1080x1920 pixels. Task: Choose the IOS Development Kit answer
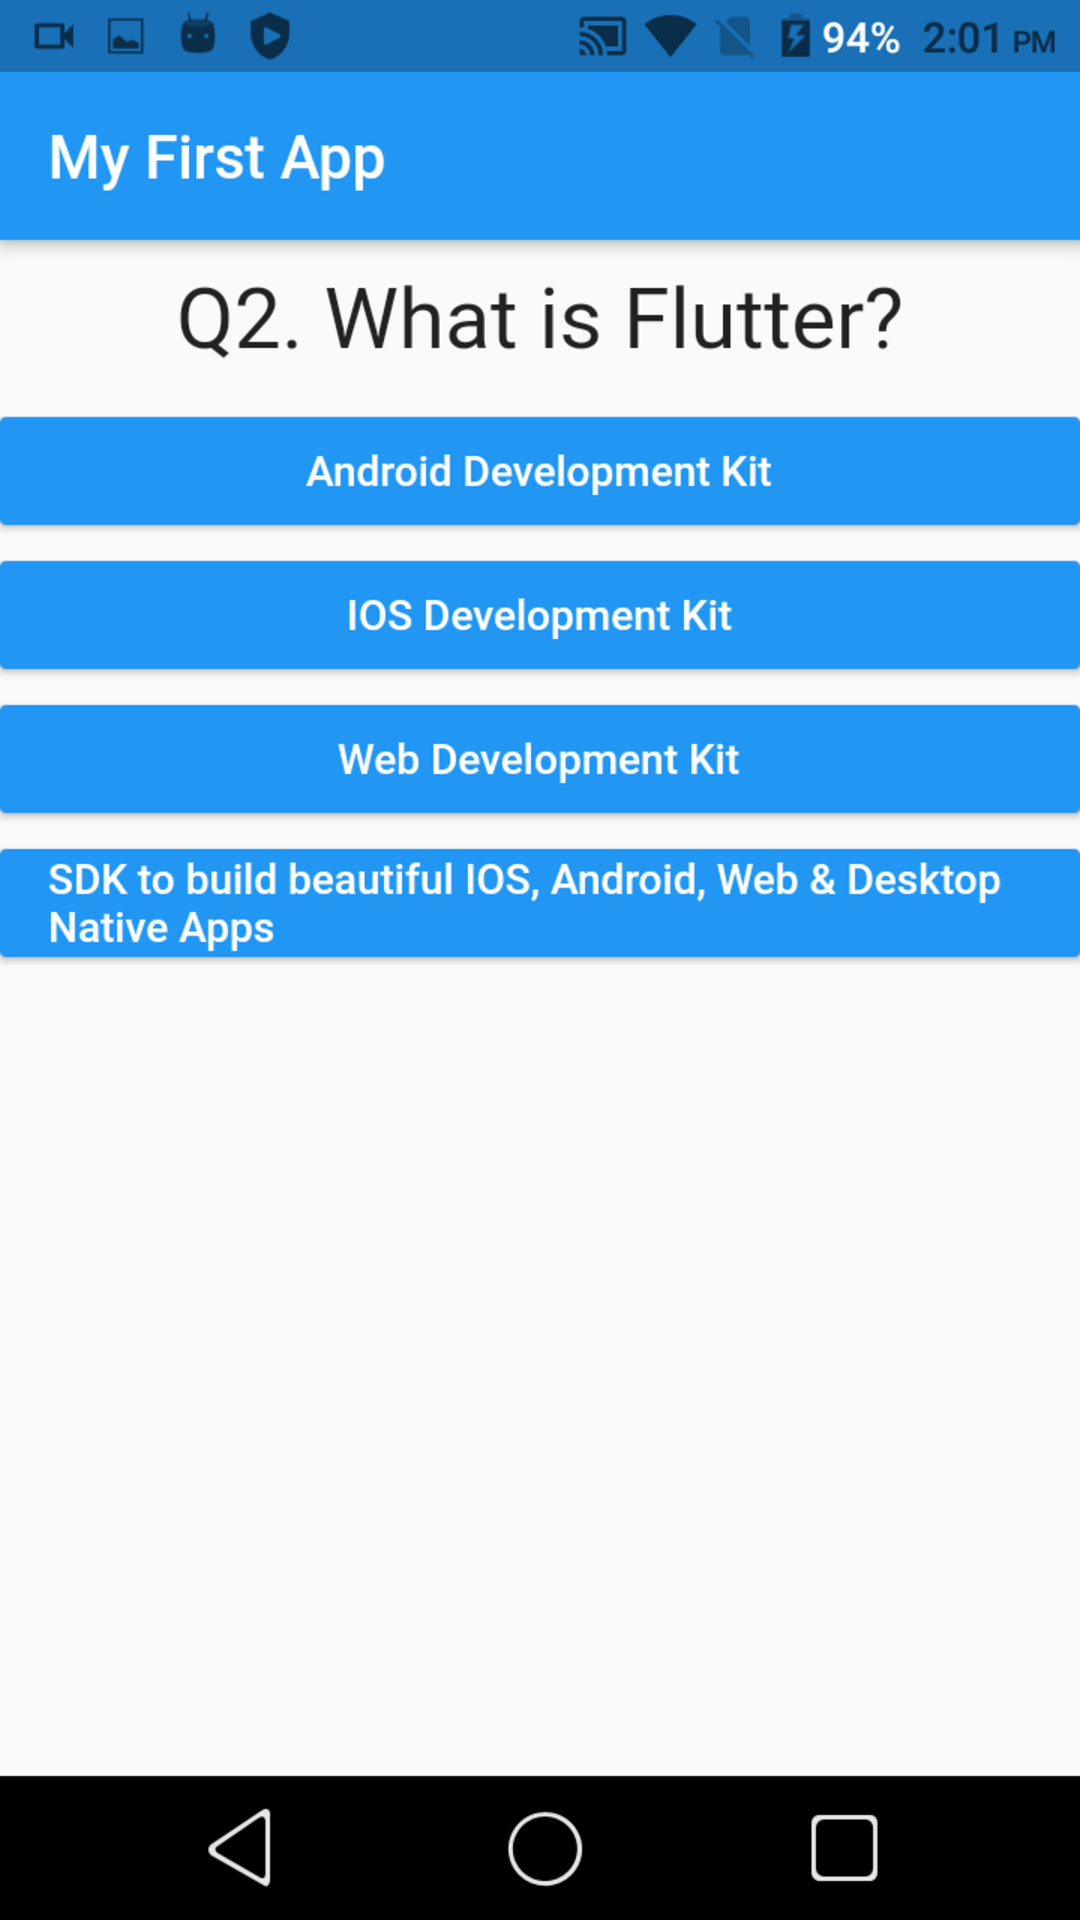point(540,615)
